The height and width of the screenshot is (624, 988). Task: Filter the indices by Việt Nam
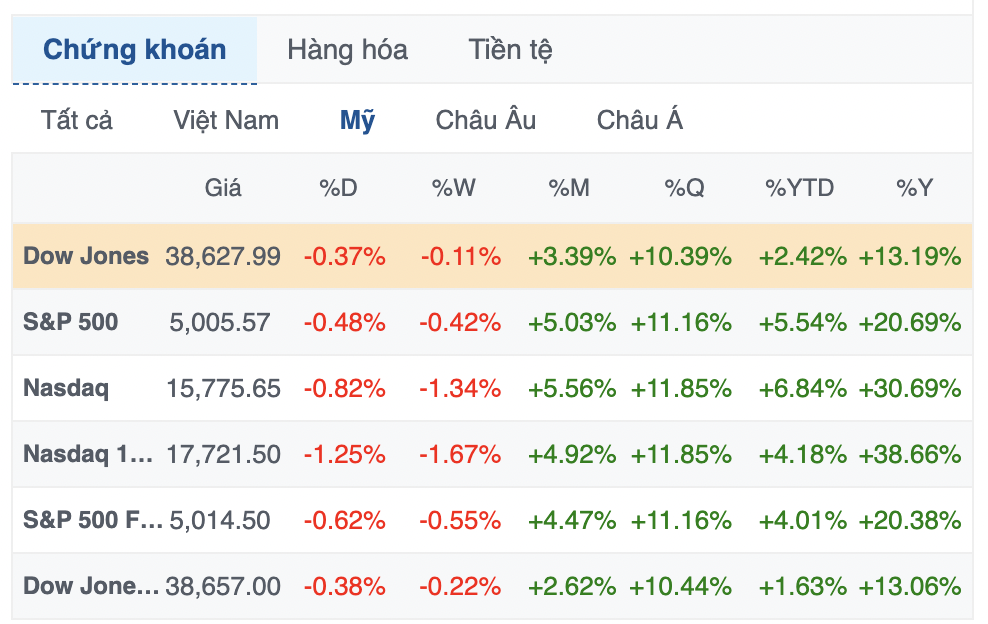(x=226, y=121)
